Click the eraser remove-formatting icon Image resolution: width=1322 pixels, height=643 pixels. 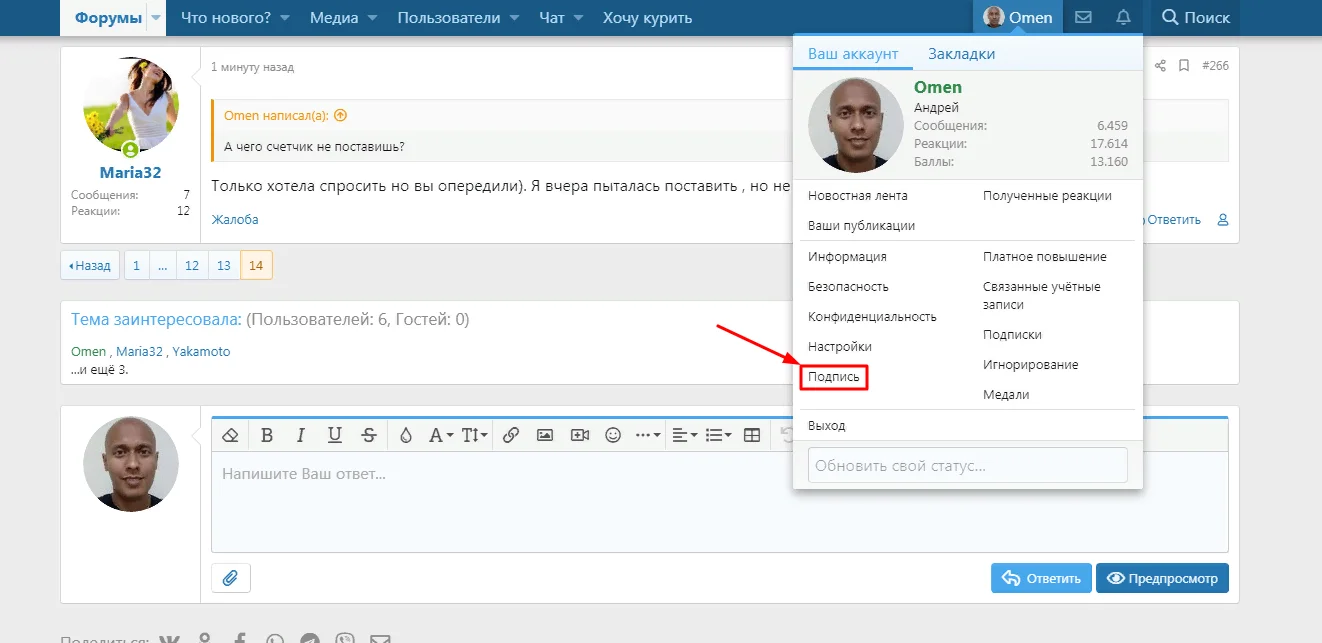(231, 435)
